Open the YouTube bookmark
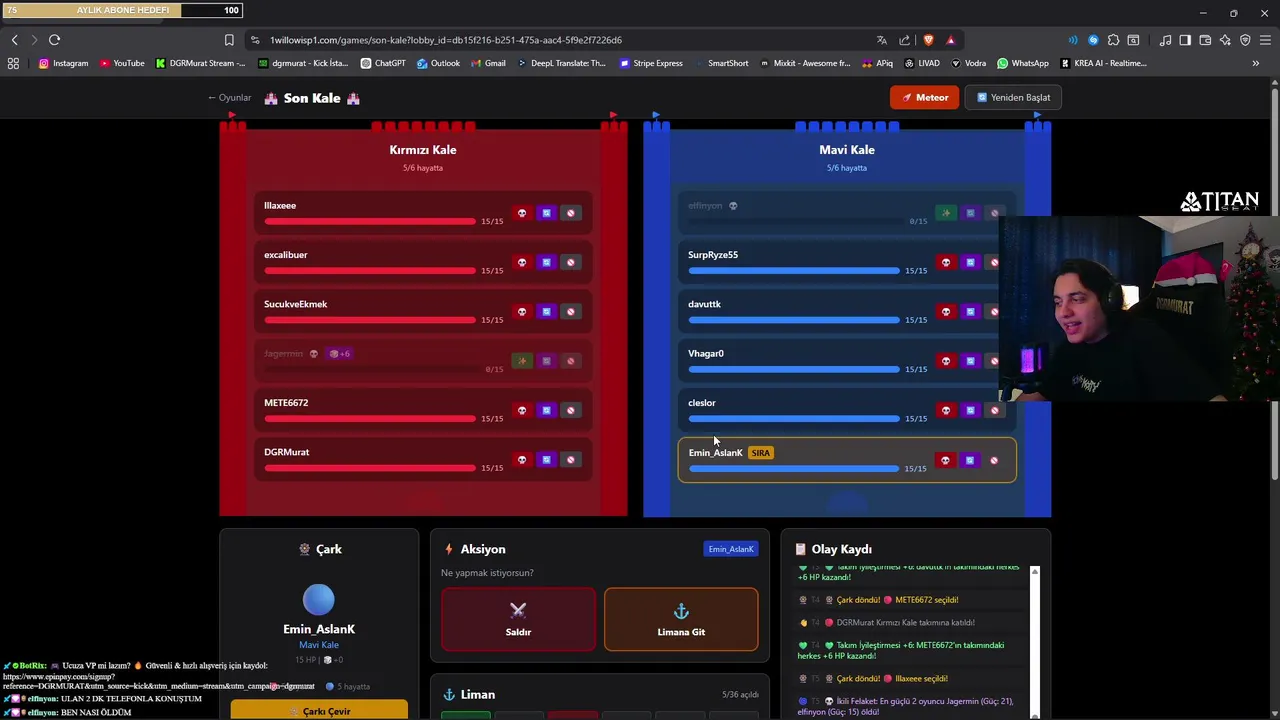The width and height of the screenshot is (1280, 720). coord(122,63)
